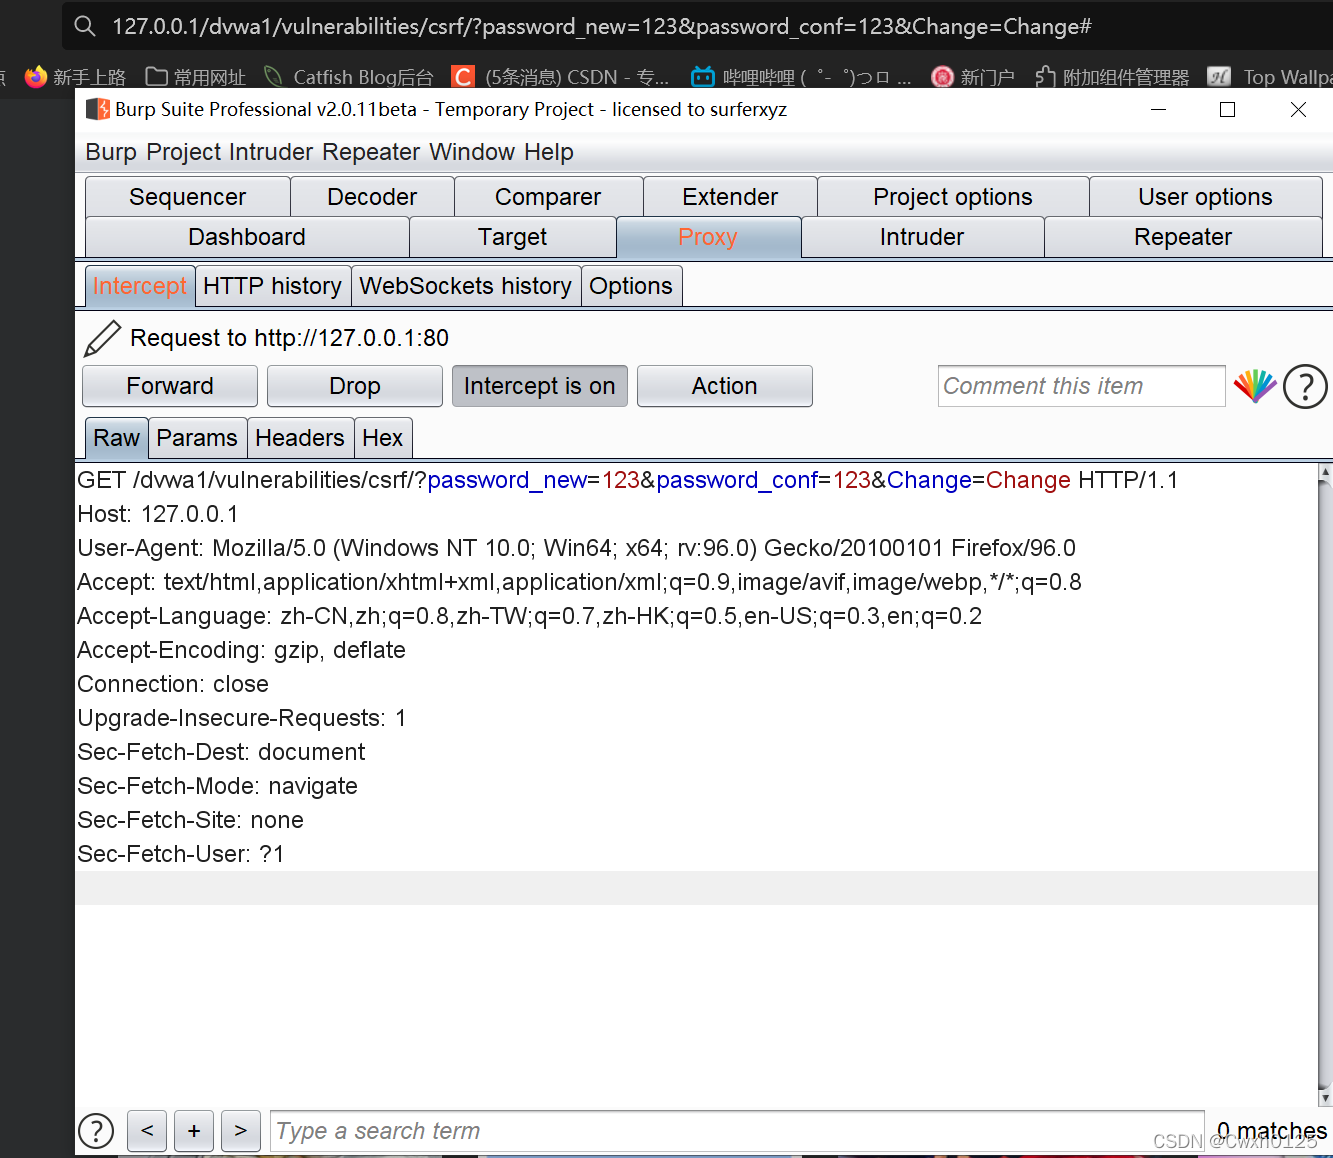Forward the intercepted request
The width and height of the screenshot is (1333, 1158).
tap(170, 386)
